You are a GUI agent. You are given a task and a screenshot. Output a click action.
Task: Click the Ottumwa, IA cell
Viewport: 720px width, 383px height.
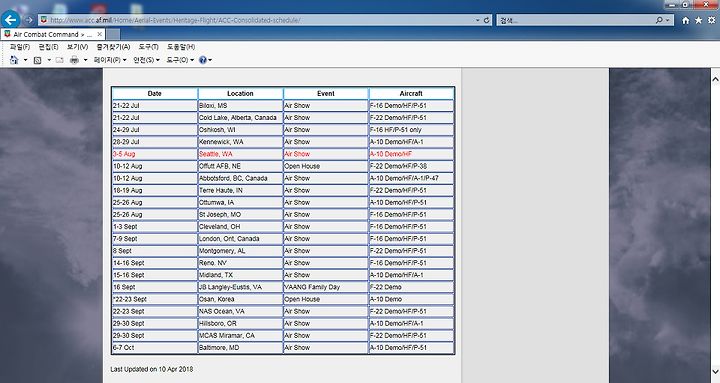(x=240, y=203)
